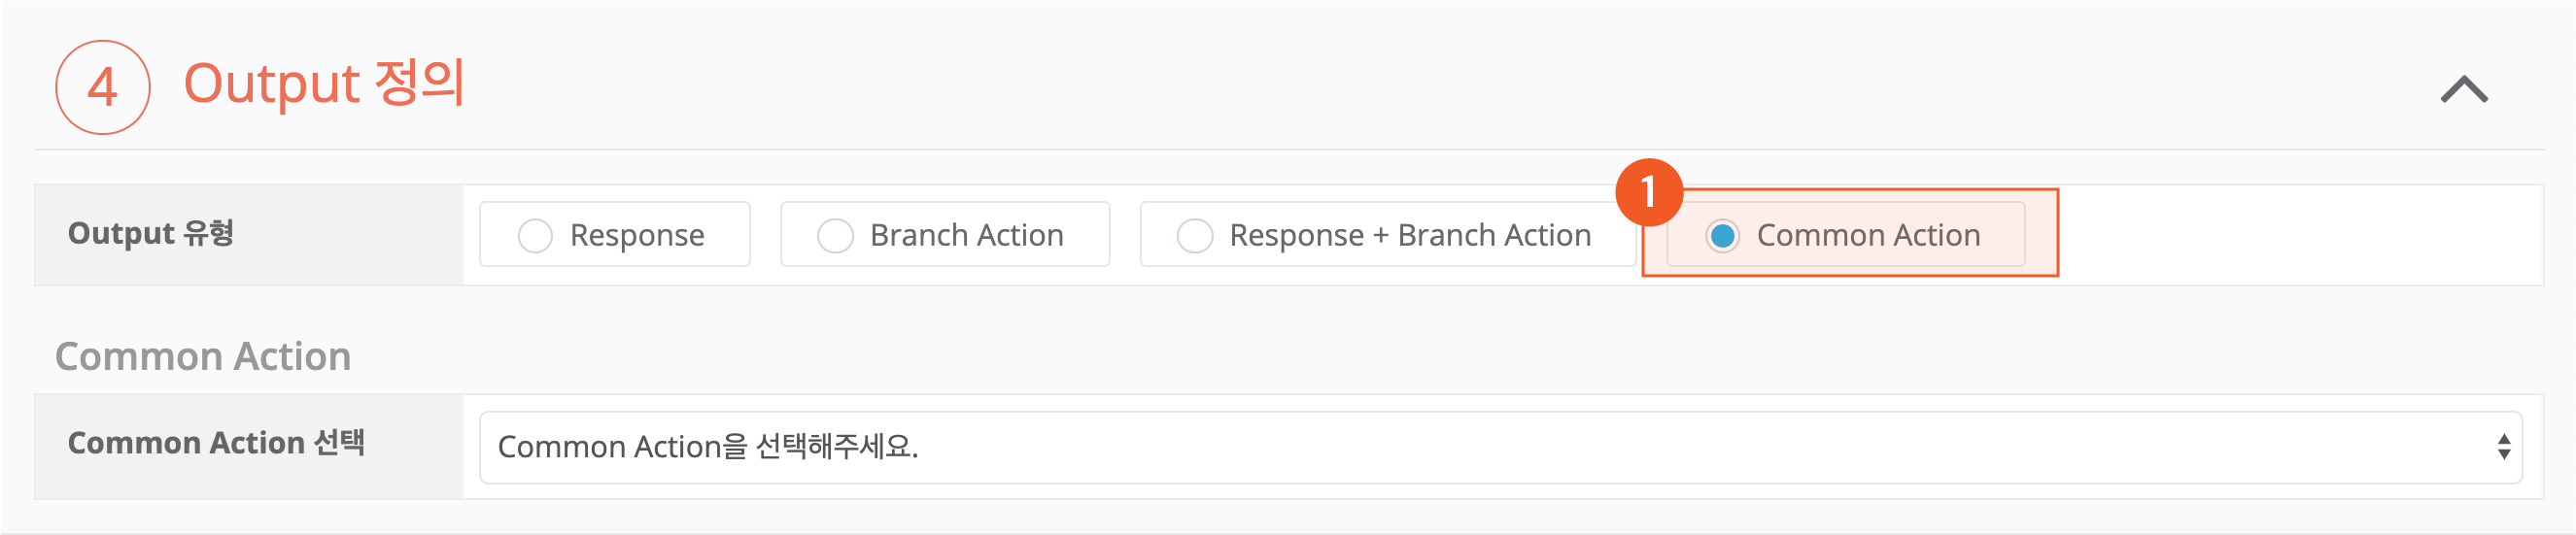
Task: Click the circled step 4 icon
Action: pyautogui.click(x=103, y=87)
